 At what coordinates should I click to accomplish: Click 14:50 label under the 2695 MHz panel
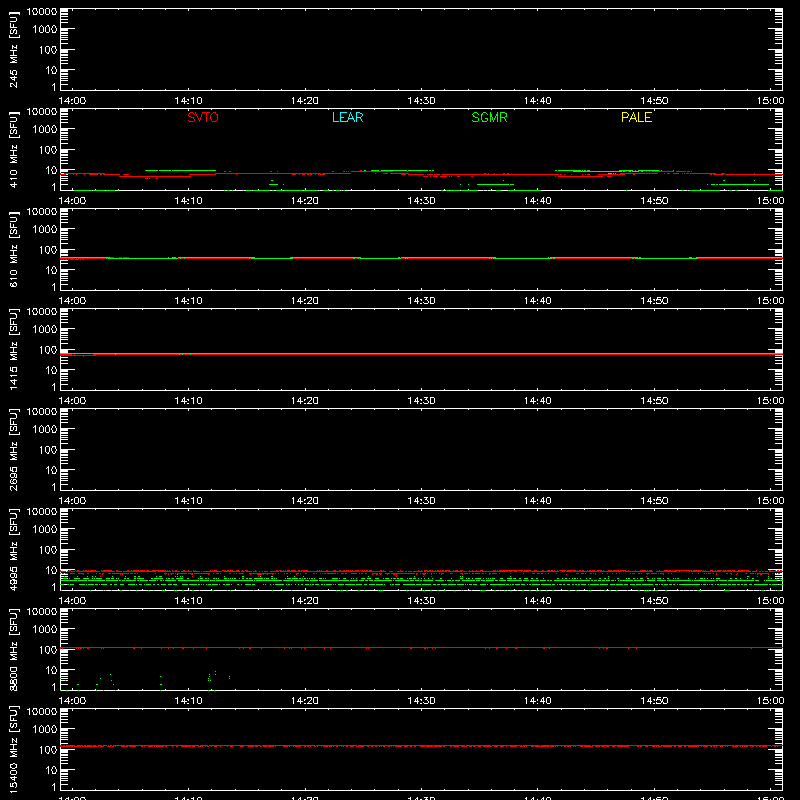[654, 501]
